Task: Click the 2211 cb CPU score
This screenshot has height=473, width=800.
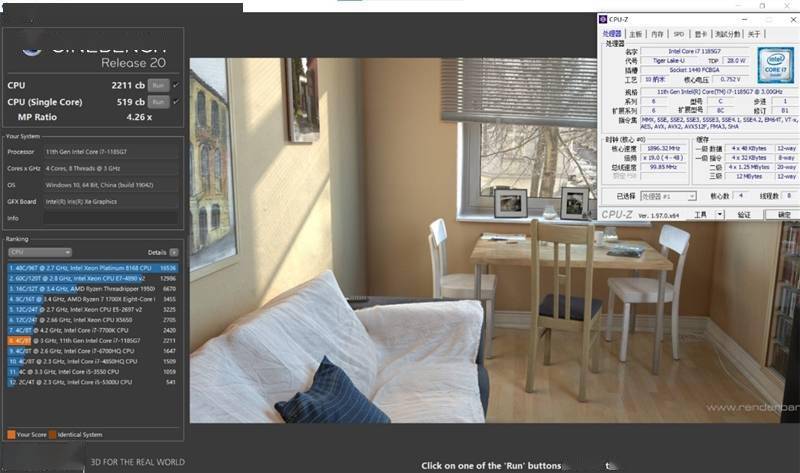Action: 128,85
